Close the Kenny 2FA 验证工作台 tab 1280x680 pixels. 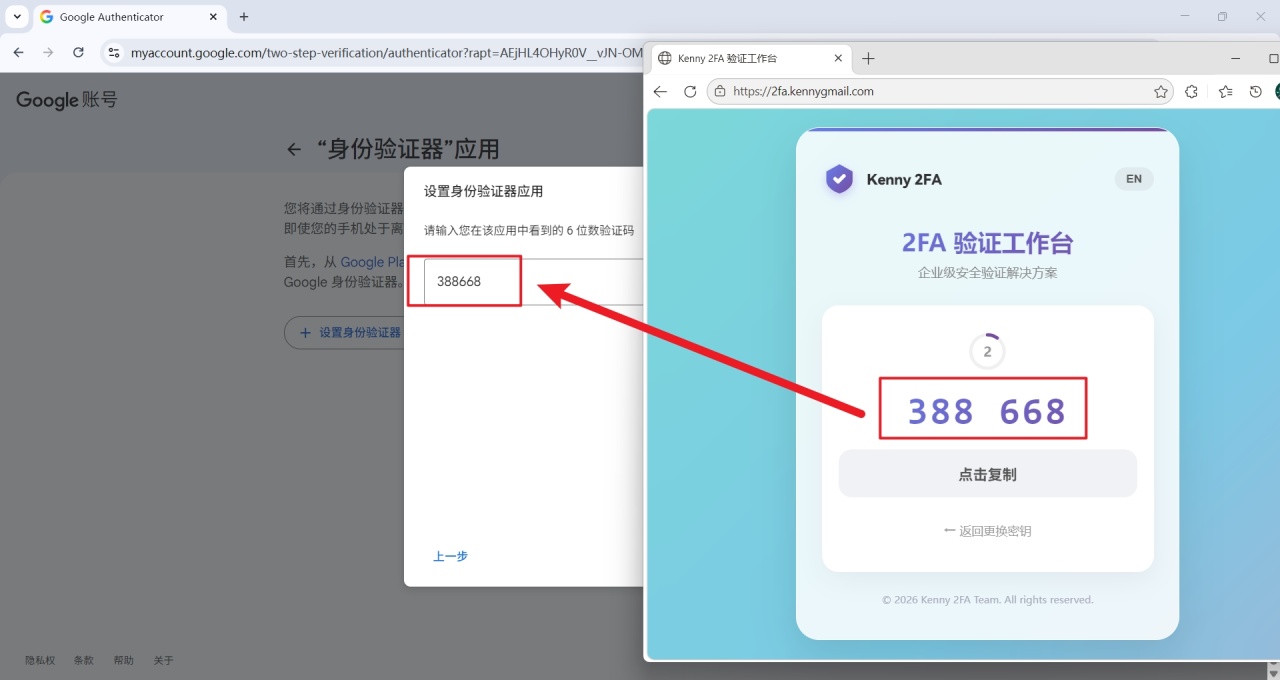[x=838, y=59]
